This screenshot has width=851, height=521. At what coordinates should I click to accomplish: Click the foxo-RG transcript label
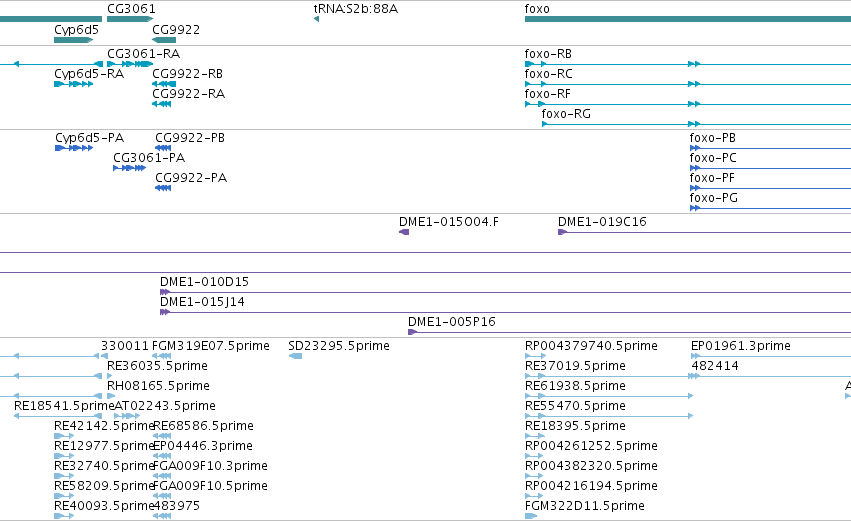(566, 114)
